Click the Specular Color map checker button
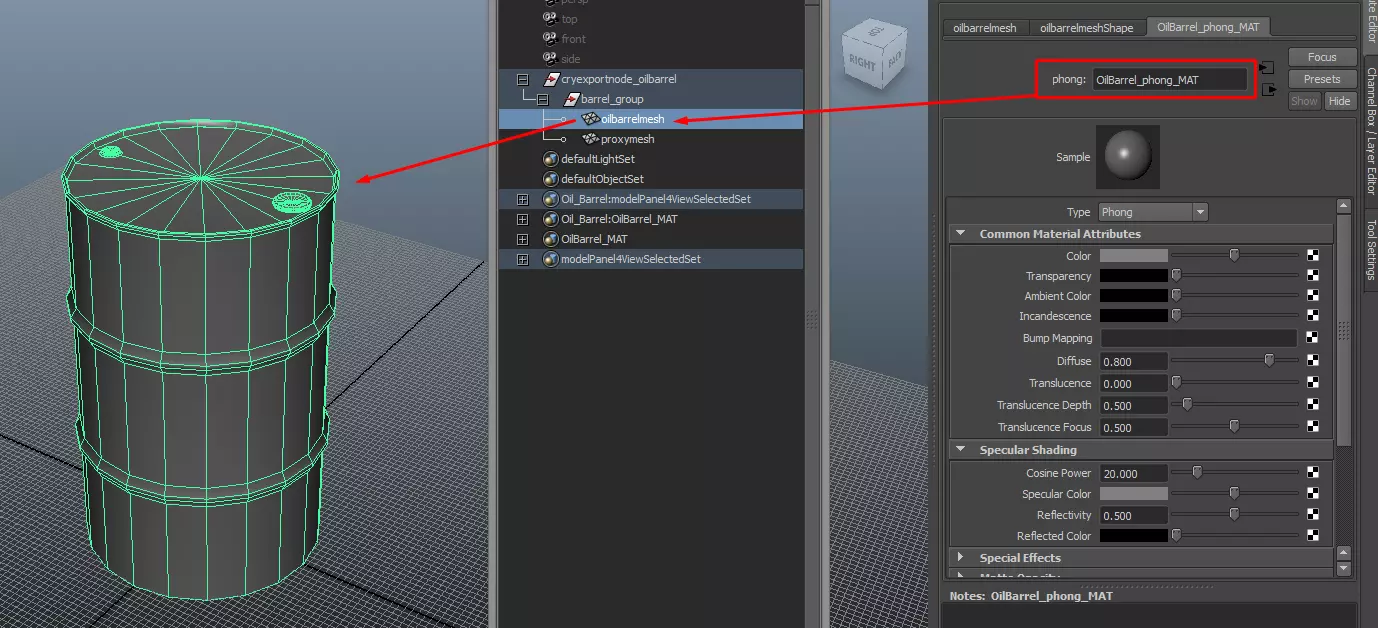The width and height of the screenshot is (1378, 628). click(1312, 494)
